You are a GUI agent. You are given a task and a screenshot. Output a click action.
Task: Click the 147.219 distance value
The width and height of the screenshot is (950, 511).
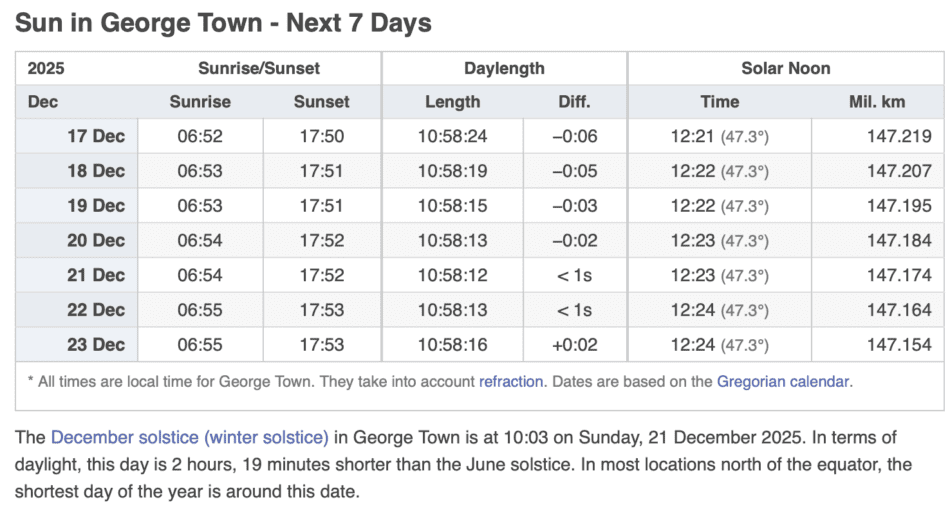click(x=899, y=137)
